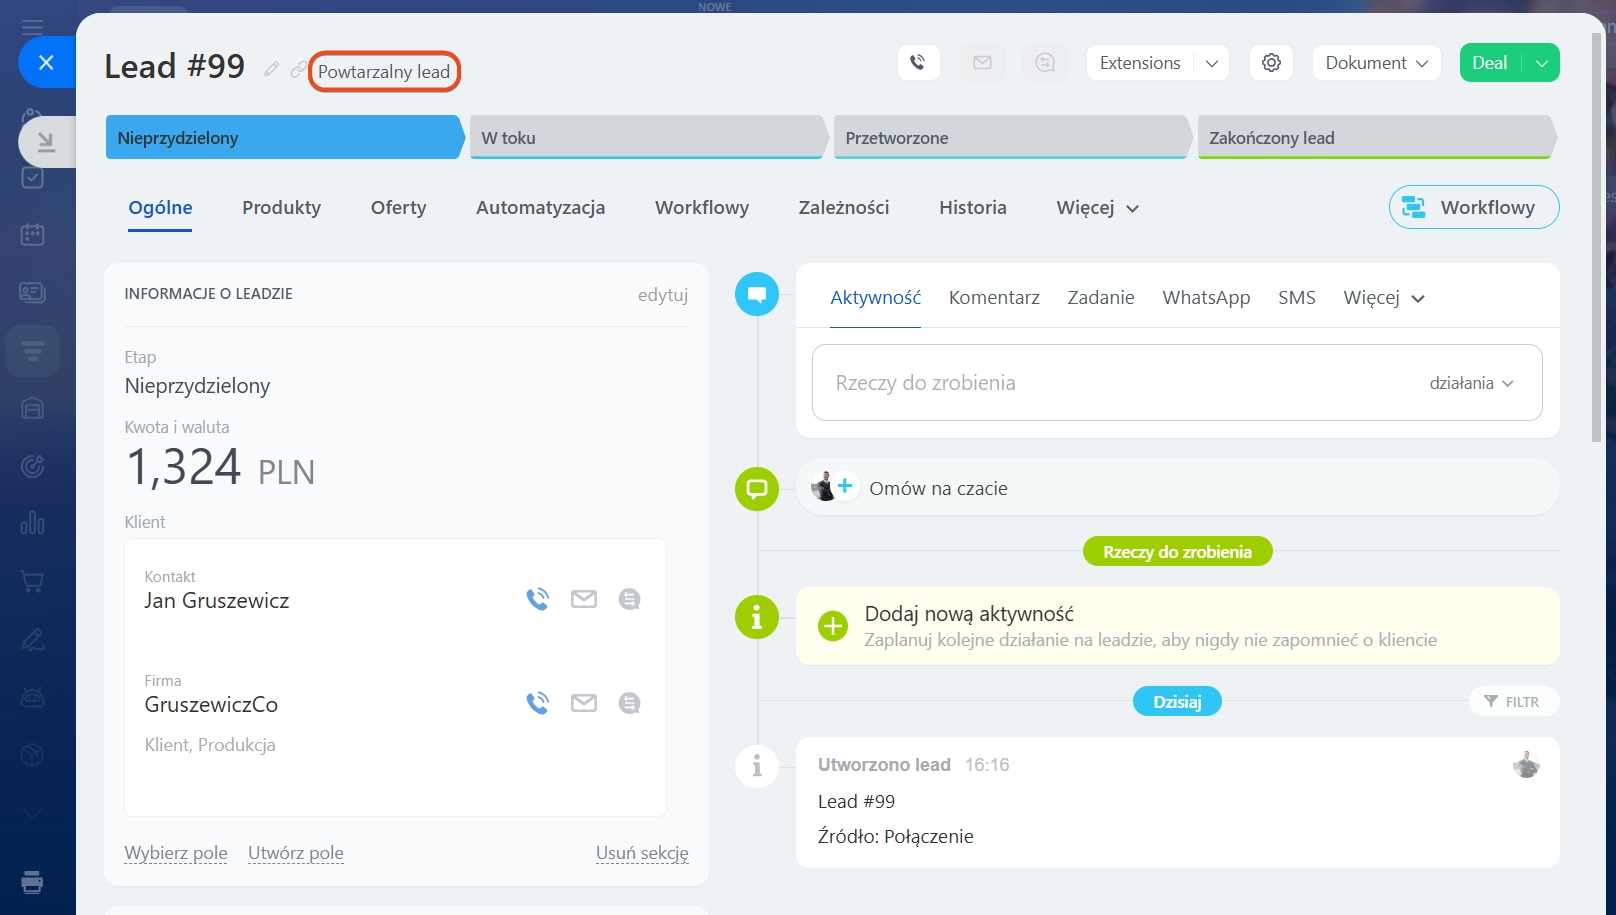Click the avatar on the Utworzono lead entry
The image size is (1616, 915).
1526,765
